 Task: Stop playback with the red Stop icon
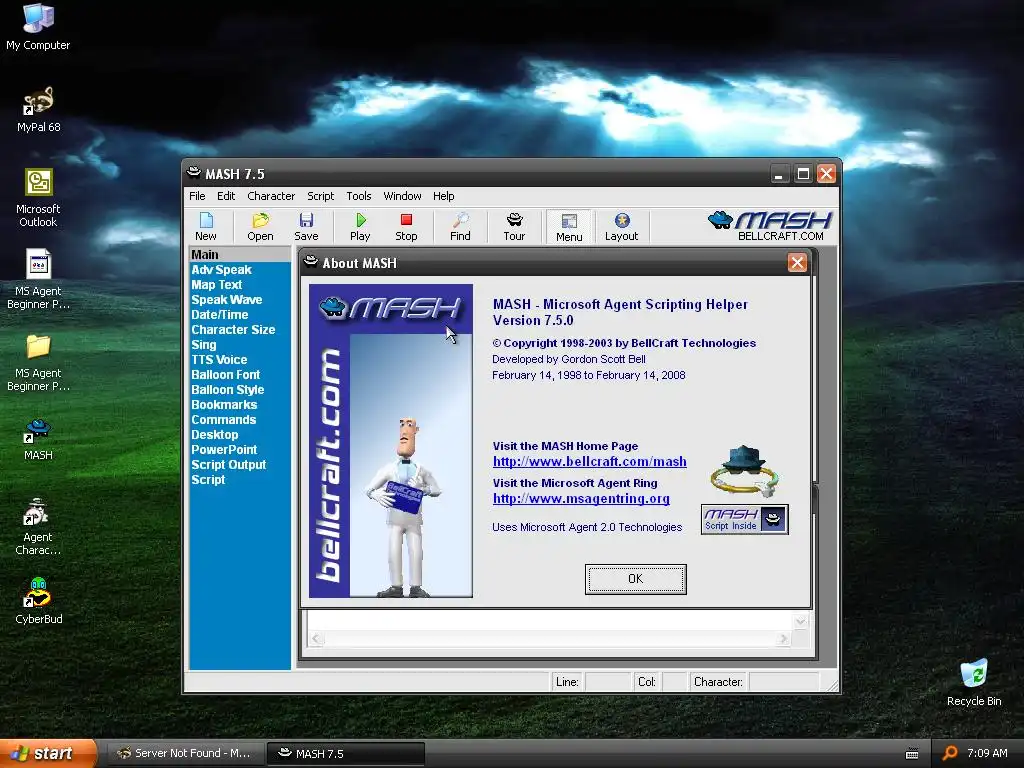(x=406, y=227)
